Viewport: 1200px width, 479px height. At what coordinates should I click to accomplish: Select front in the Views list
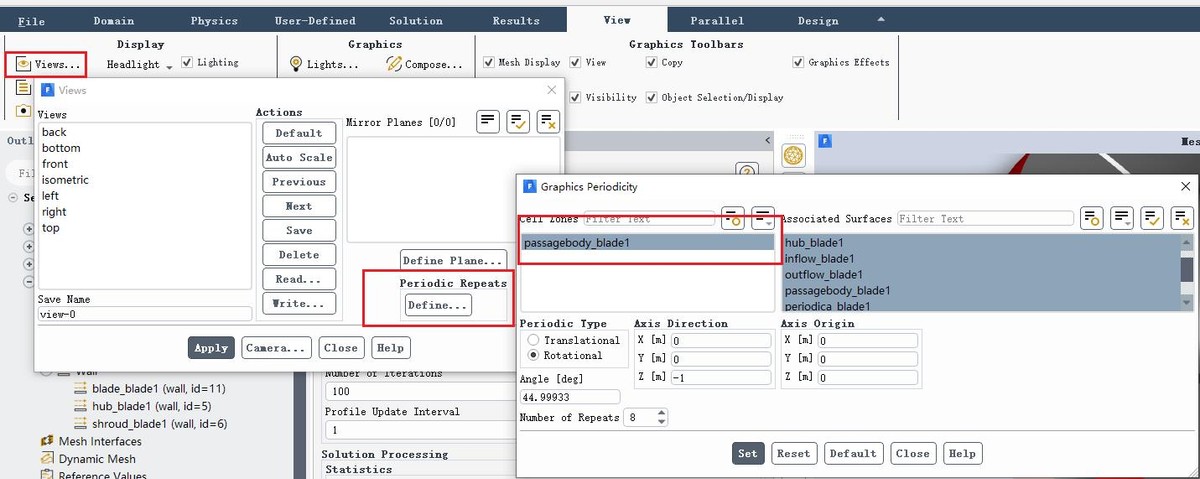55,164
